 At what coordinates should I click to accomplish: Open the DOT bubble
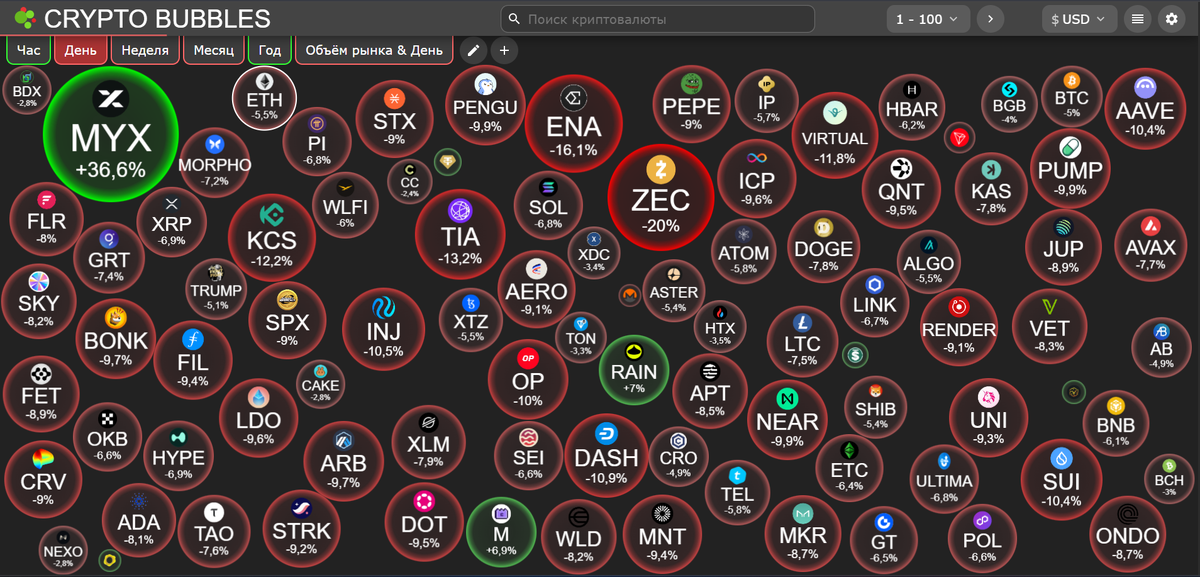[424, 522]
